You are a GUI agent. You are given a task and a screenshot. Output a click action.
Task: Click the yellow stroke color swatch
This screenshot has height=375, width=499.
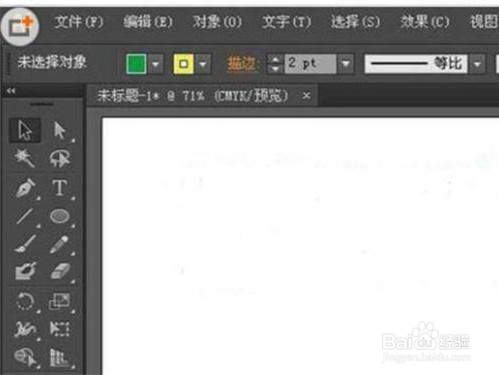tap(184, 64)
